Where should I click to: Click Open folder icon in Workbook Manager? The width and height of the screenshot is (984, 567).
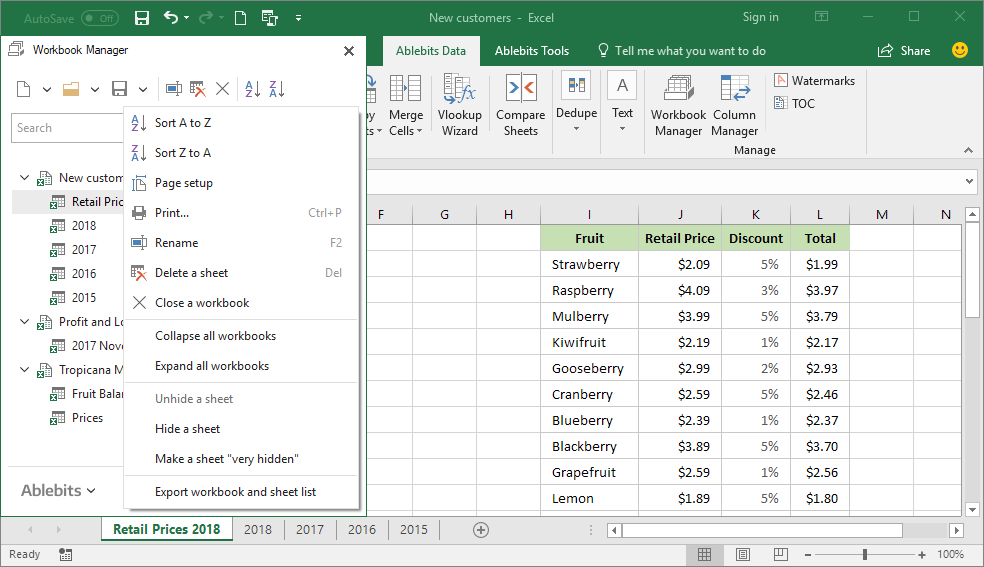pos(71,89)
